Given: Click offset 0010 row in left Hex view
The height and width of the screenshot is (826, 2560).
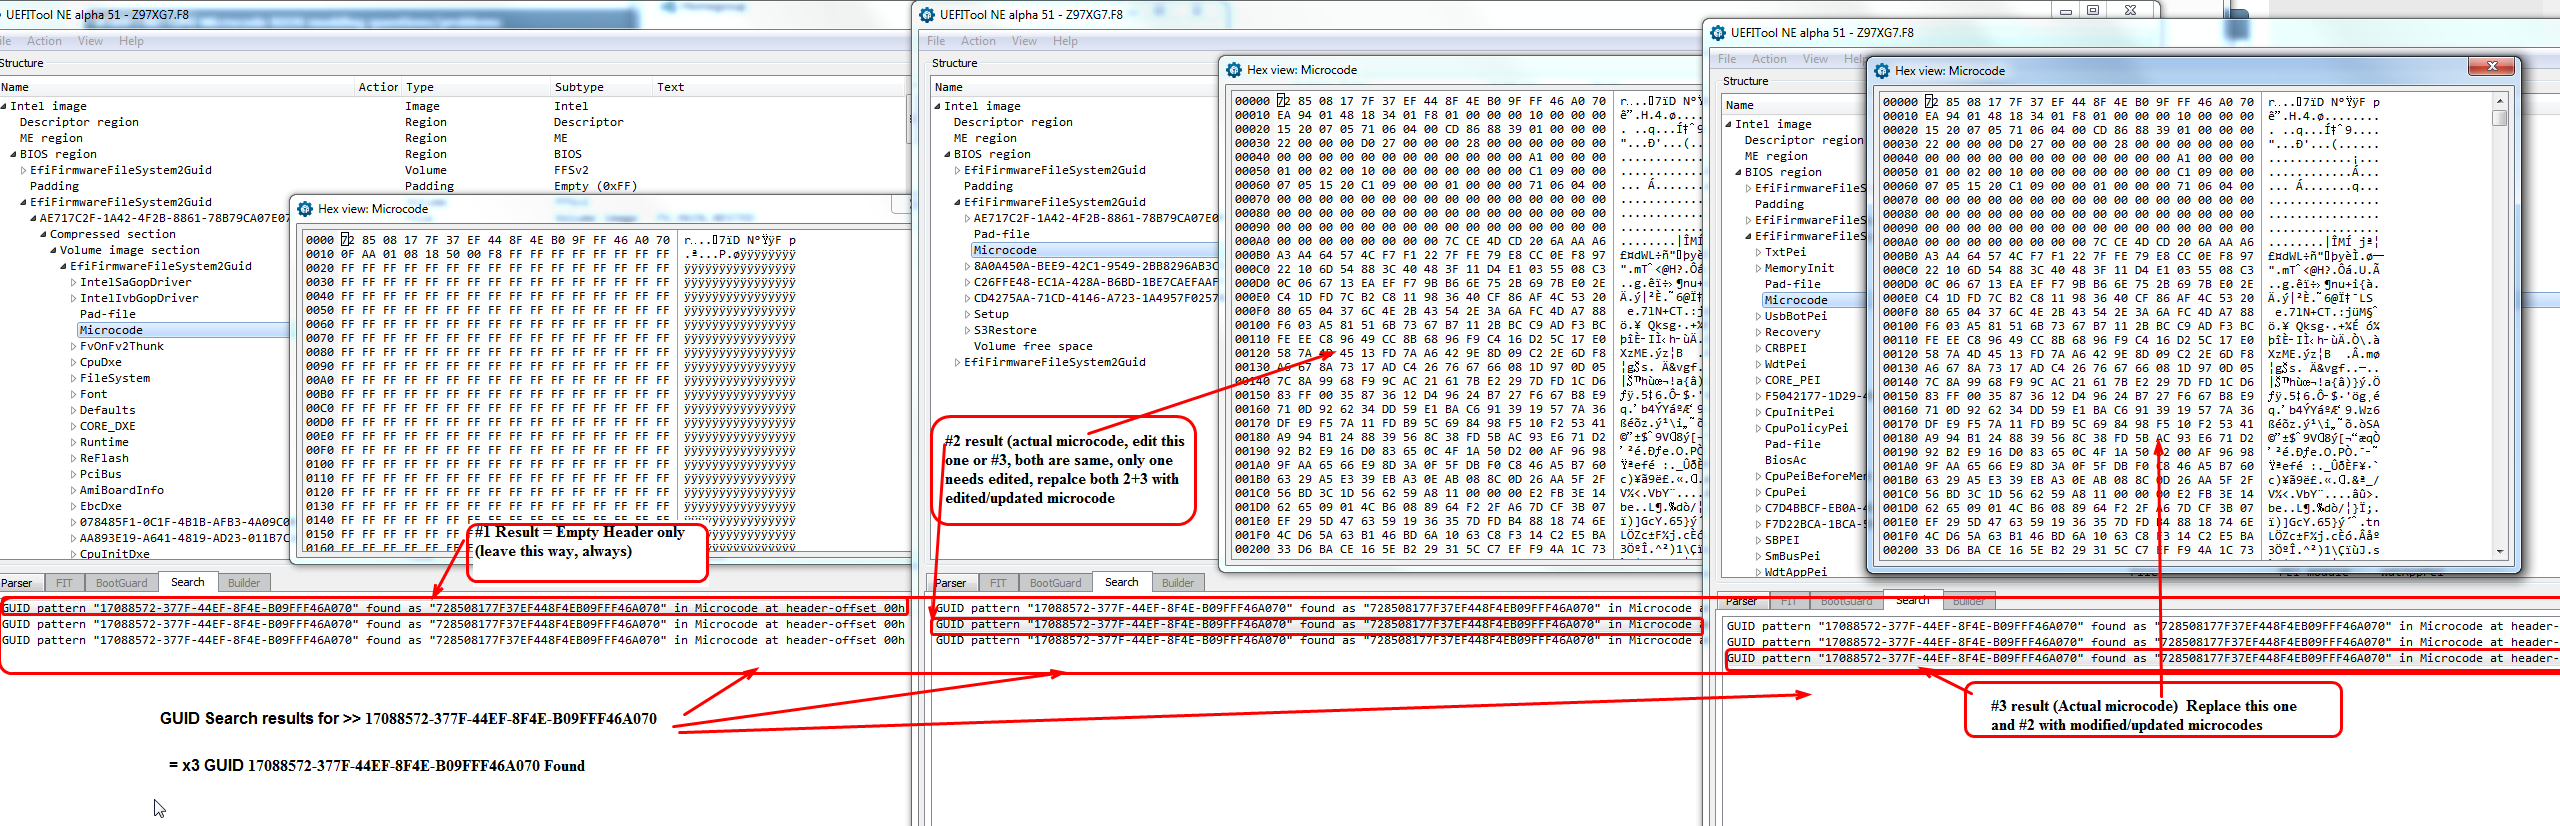Looking at the screenshot, I should click(x=551, y=254).
